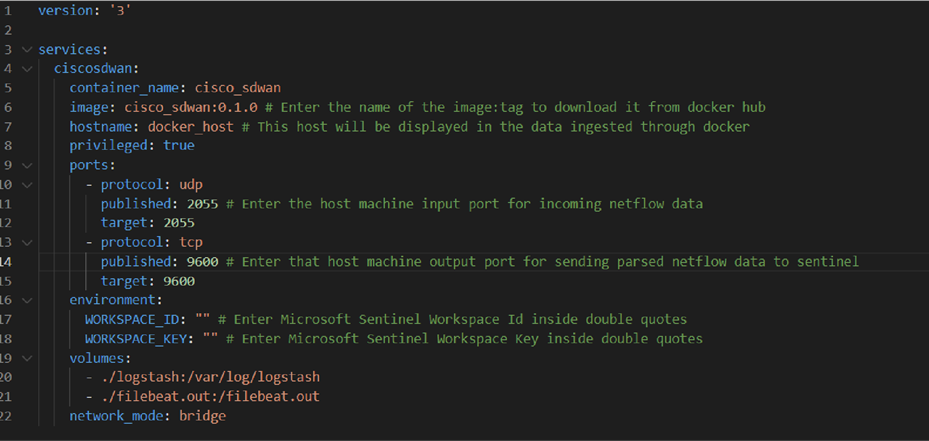Click the container_name value cisco_sdwan
This screenshot has height=441, width=929.
[x=238, y=88]
